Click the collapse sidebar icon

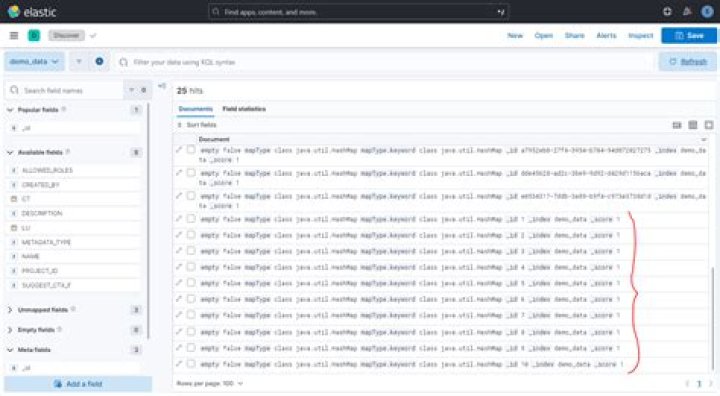(x=162, y=86)
